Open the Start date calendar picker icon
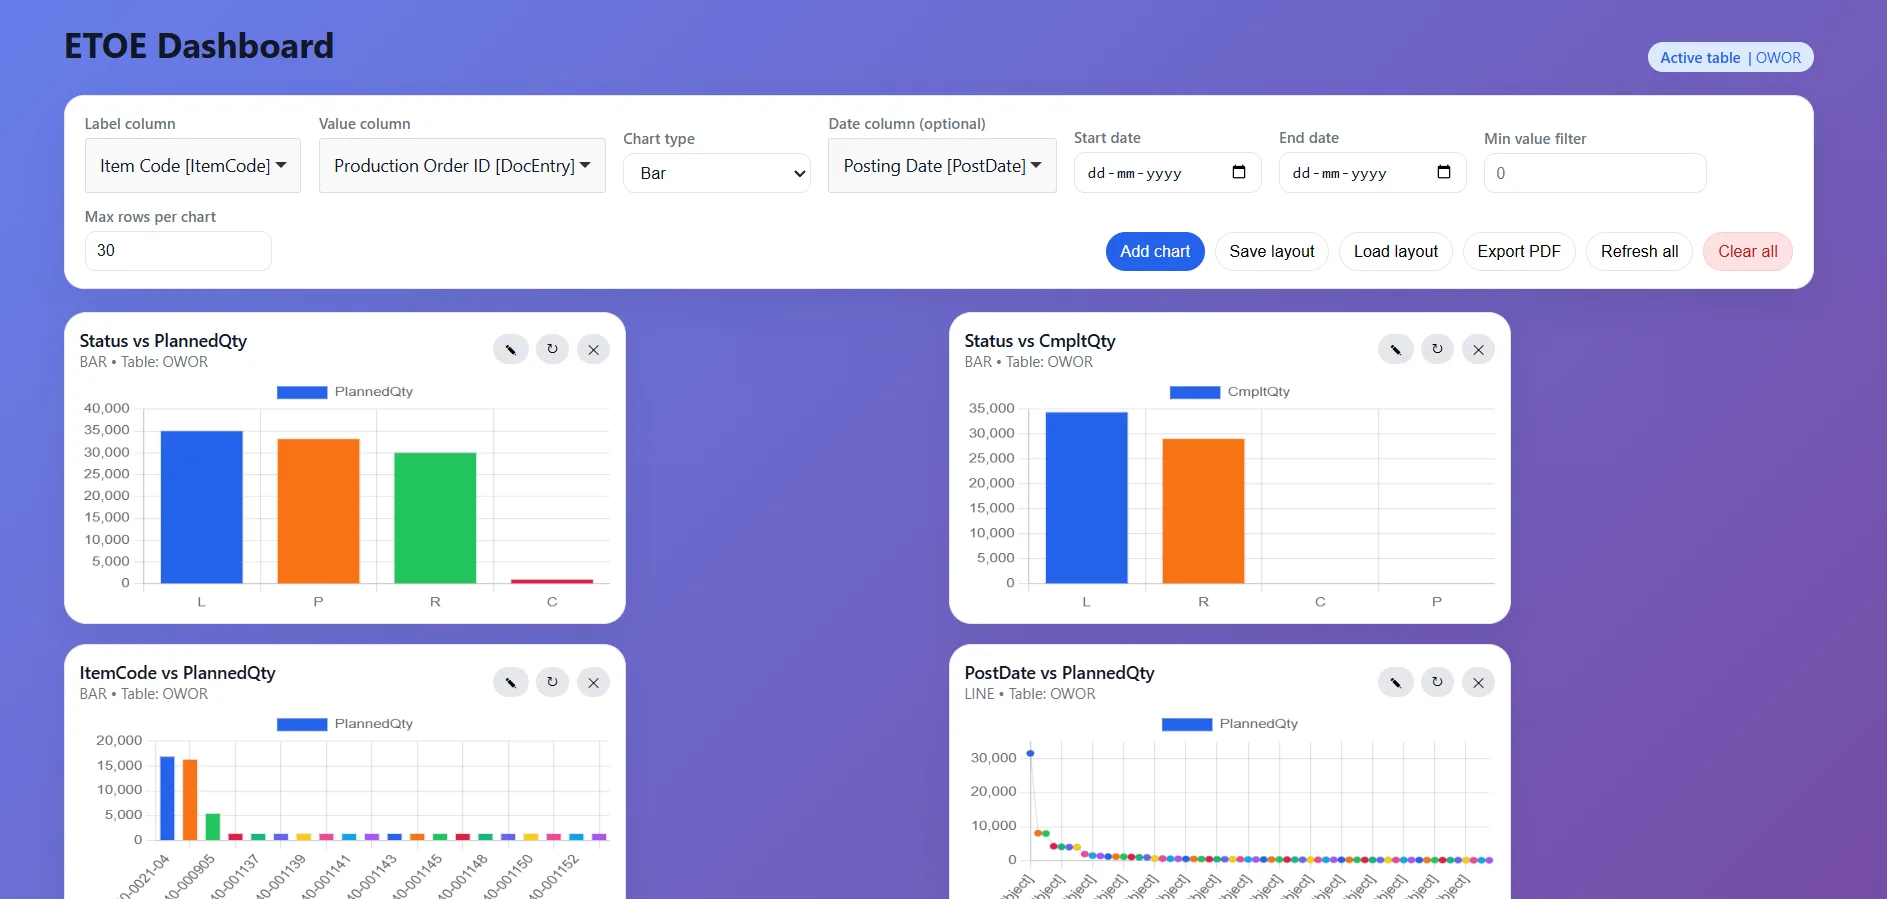 coord(1239,172)
